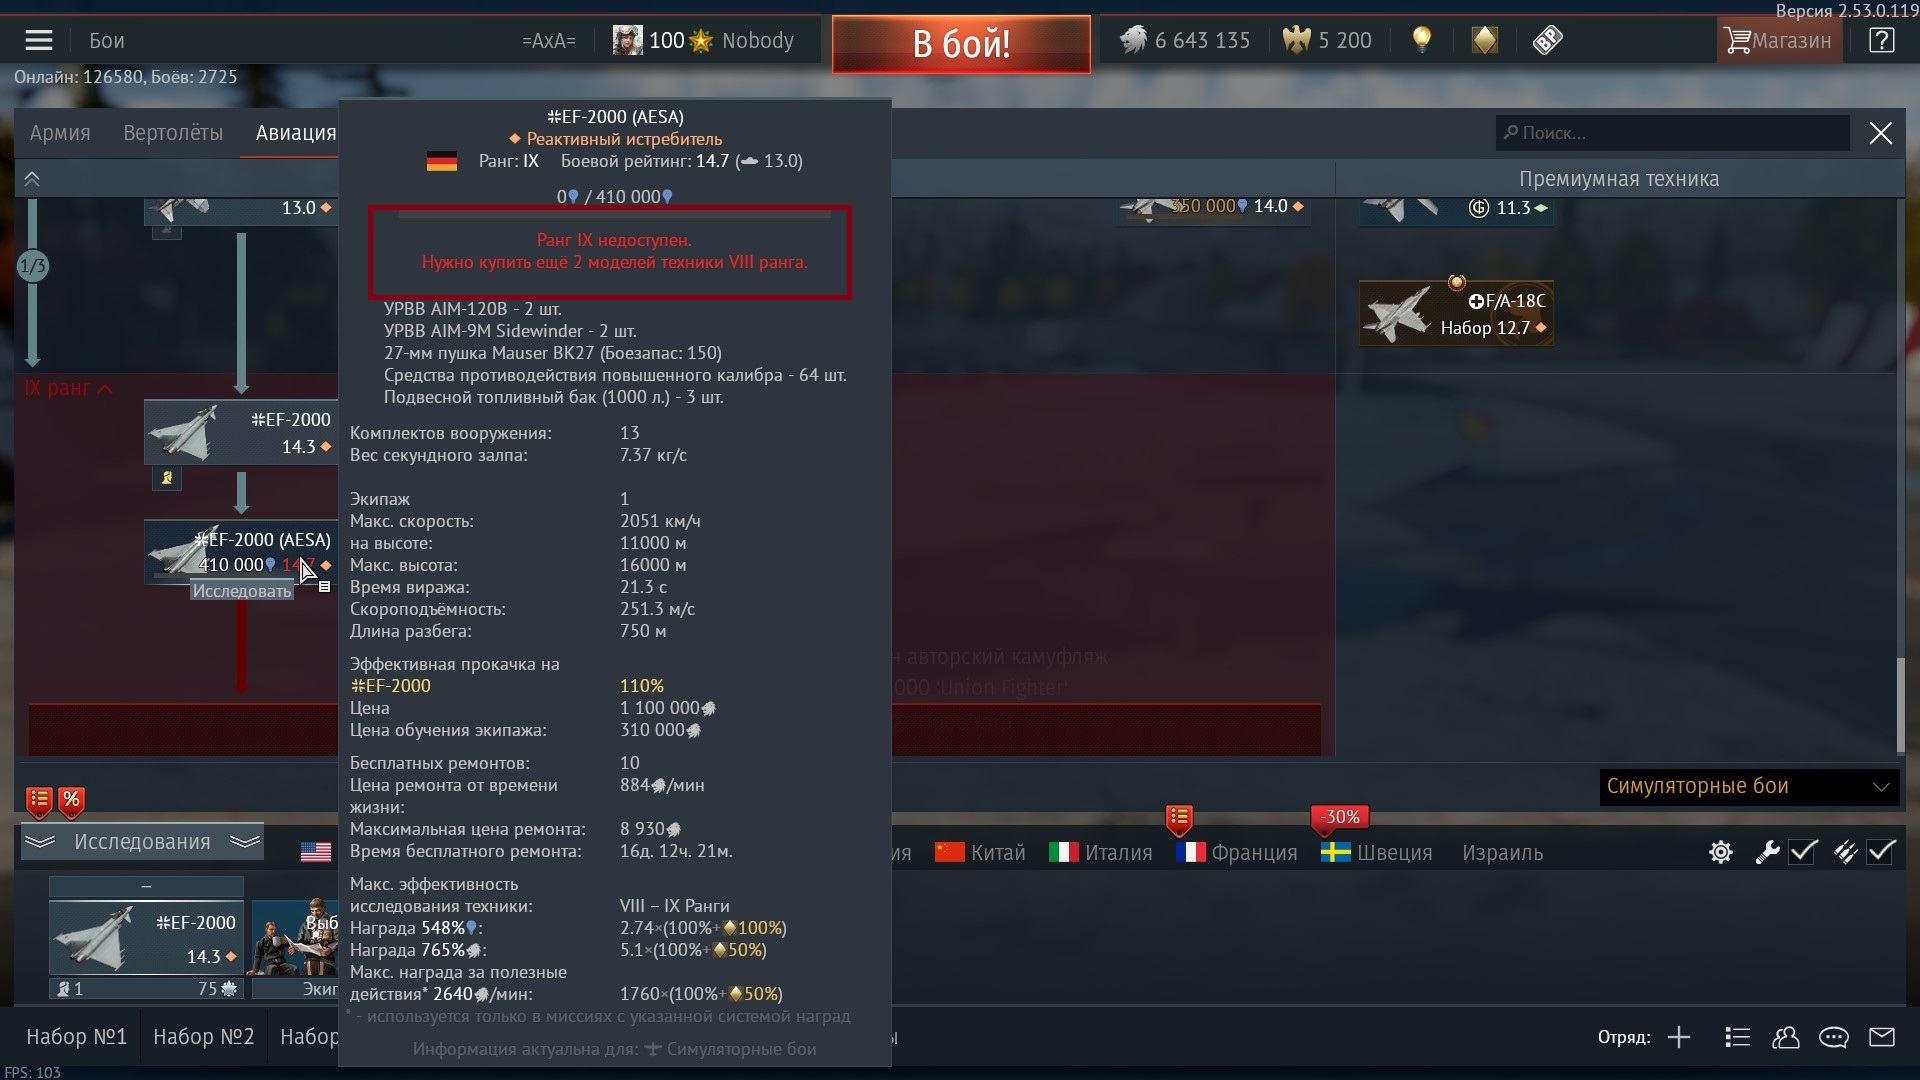Open the hamburger main menu

pyautogui.click(x=39, y=40)
